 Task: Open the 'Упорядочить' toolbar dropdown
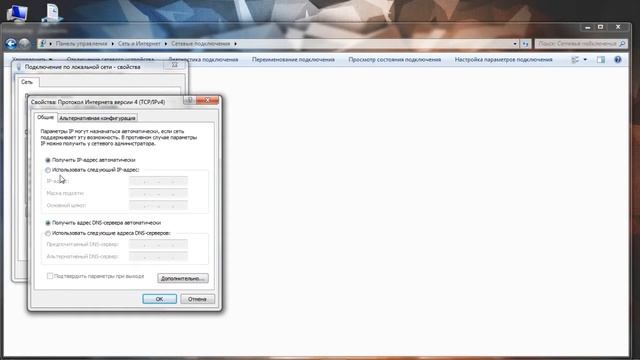click(32, 60)
